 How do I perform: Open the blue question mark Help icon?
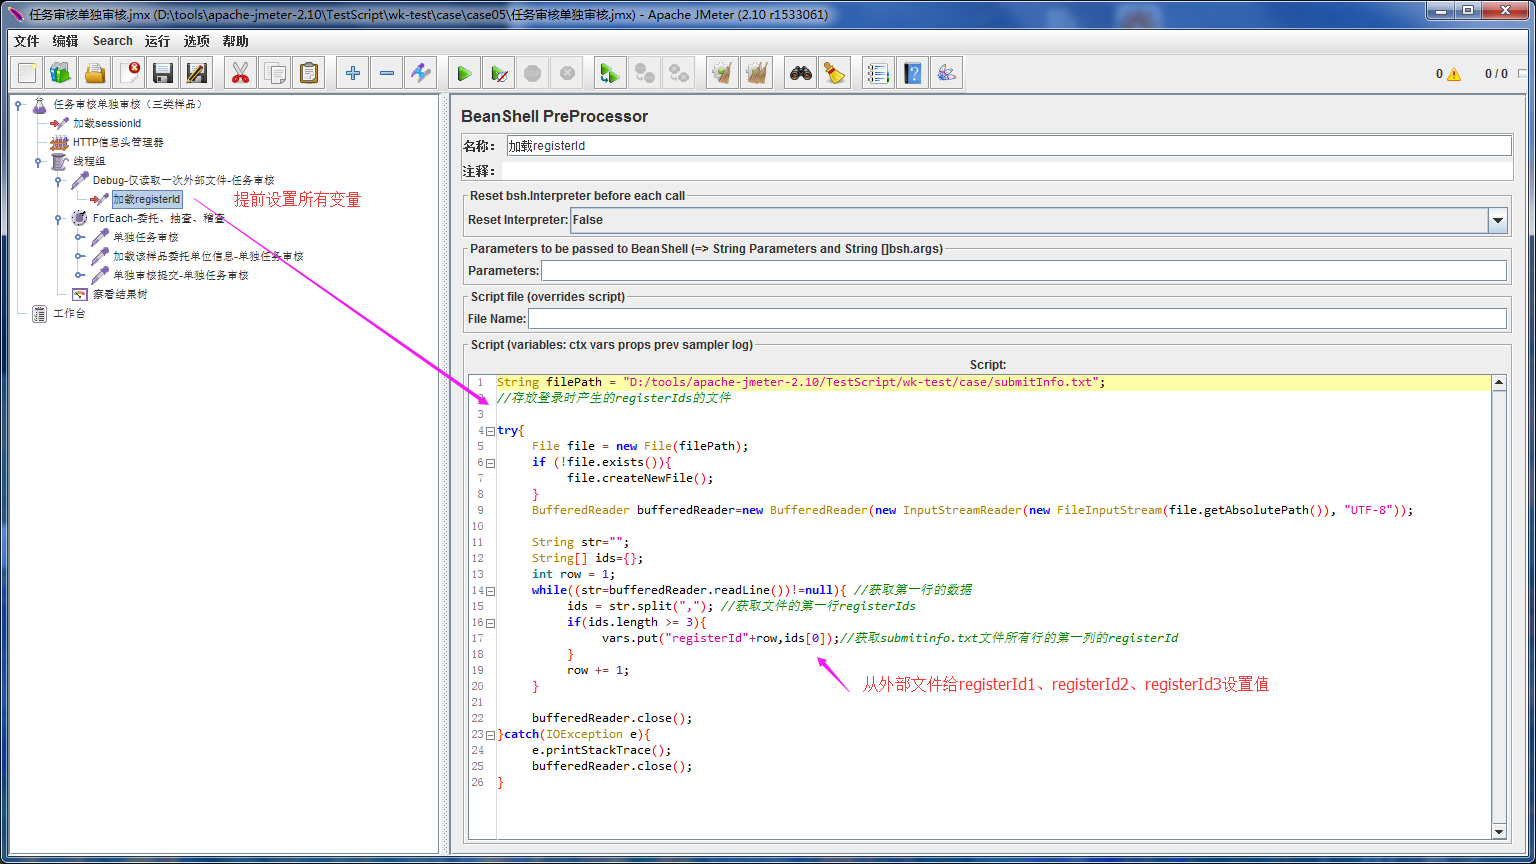tap(912, 73)
